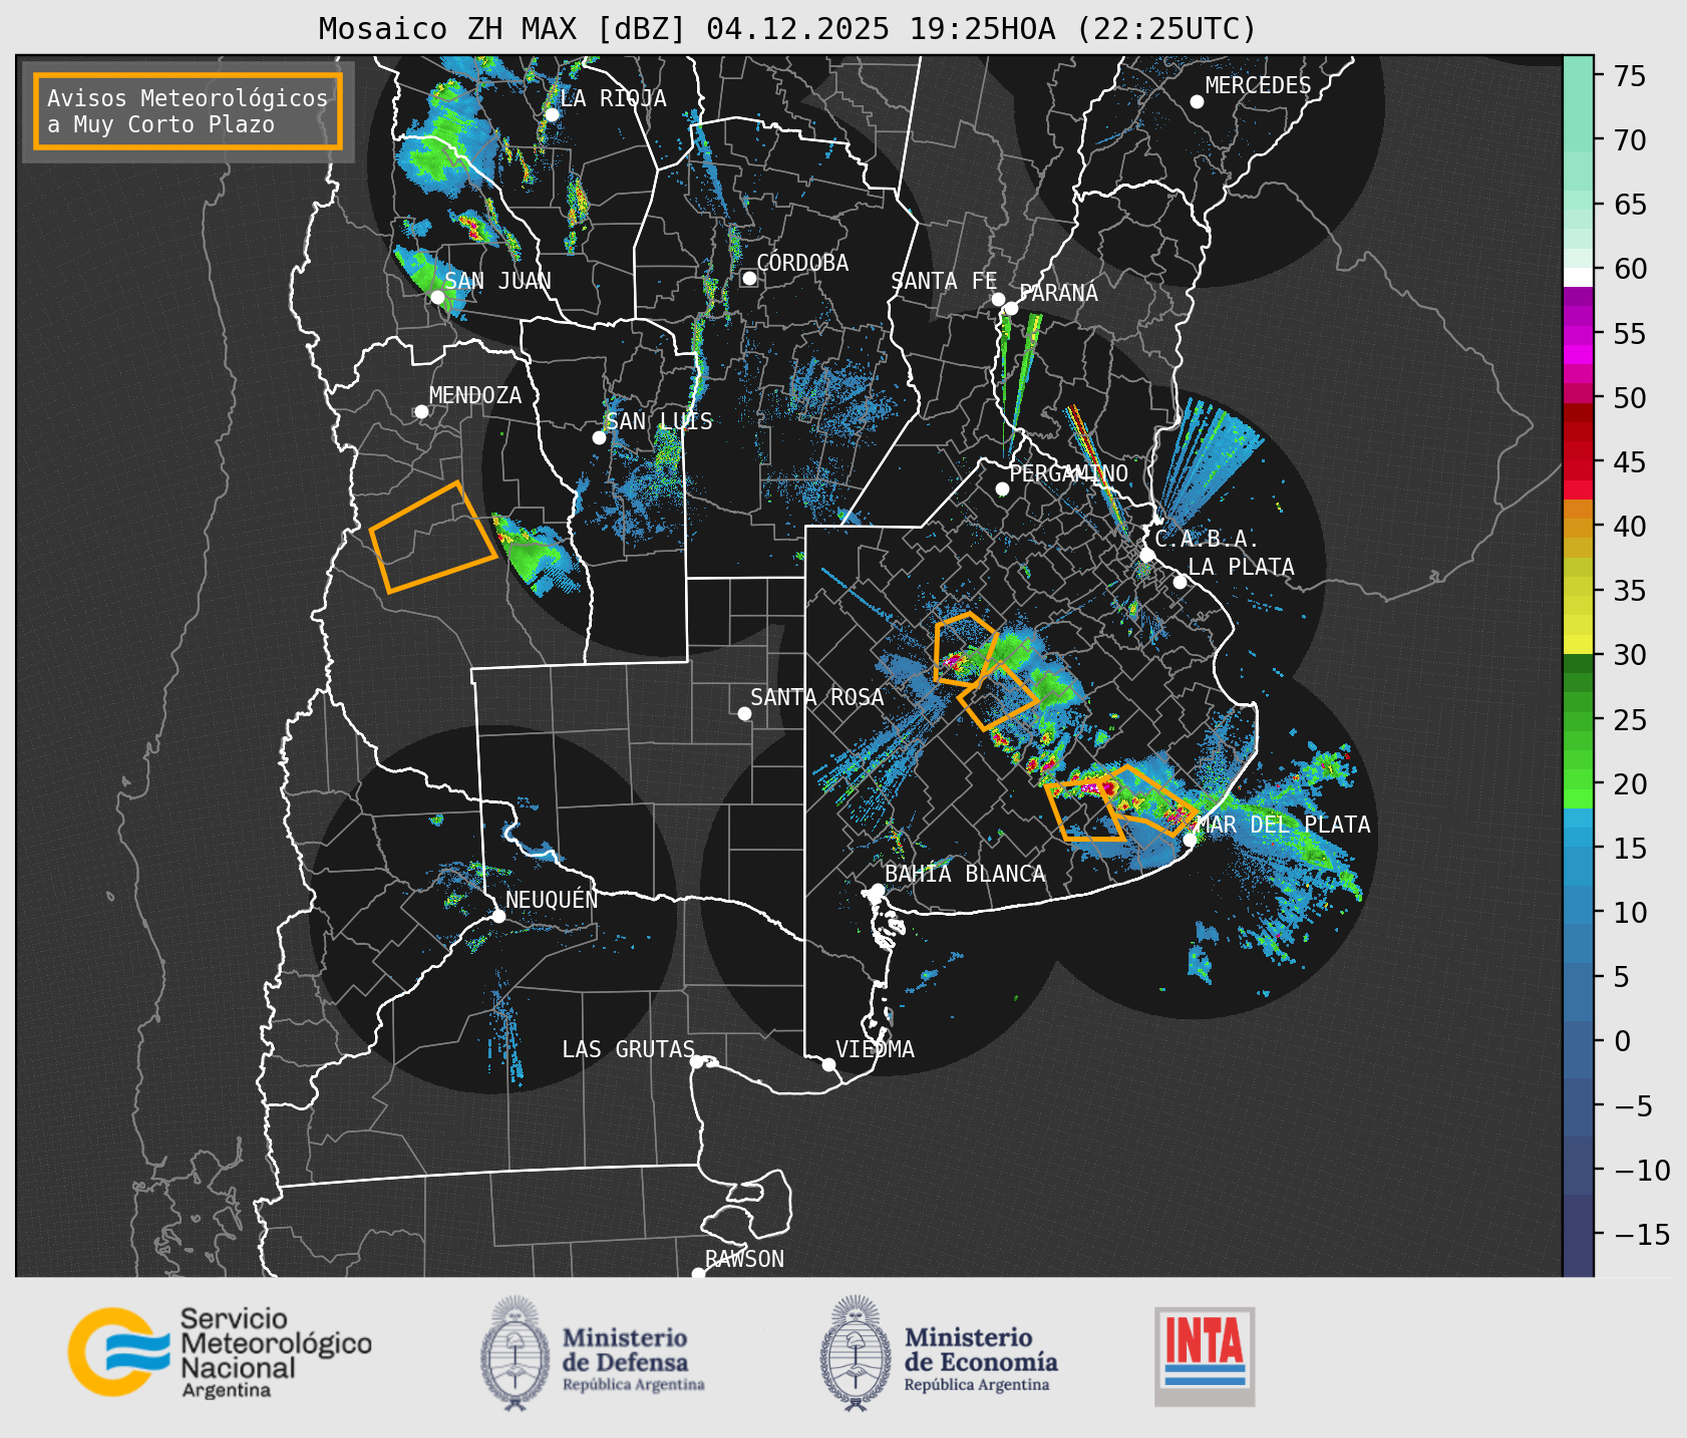
Task: Click the LAS GRUTAS city label
Action: tap(628, 1049)
